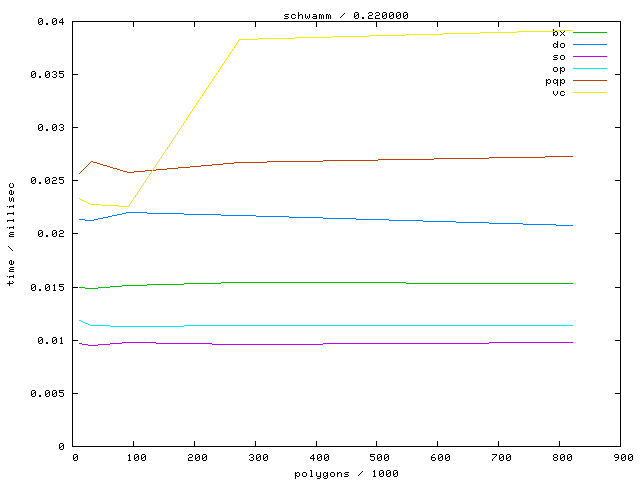Click the 'pqp' legend label
640x480 pixels.
click(x=555, y=80)
